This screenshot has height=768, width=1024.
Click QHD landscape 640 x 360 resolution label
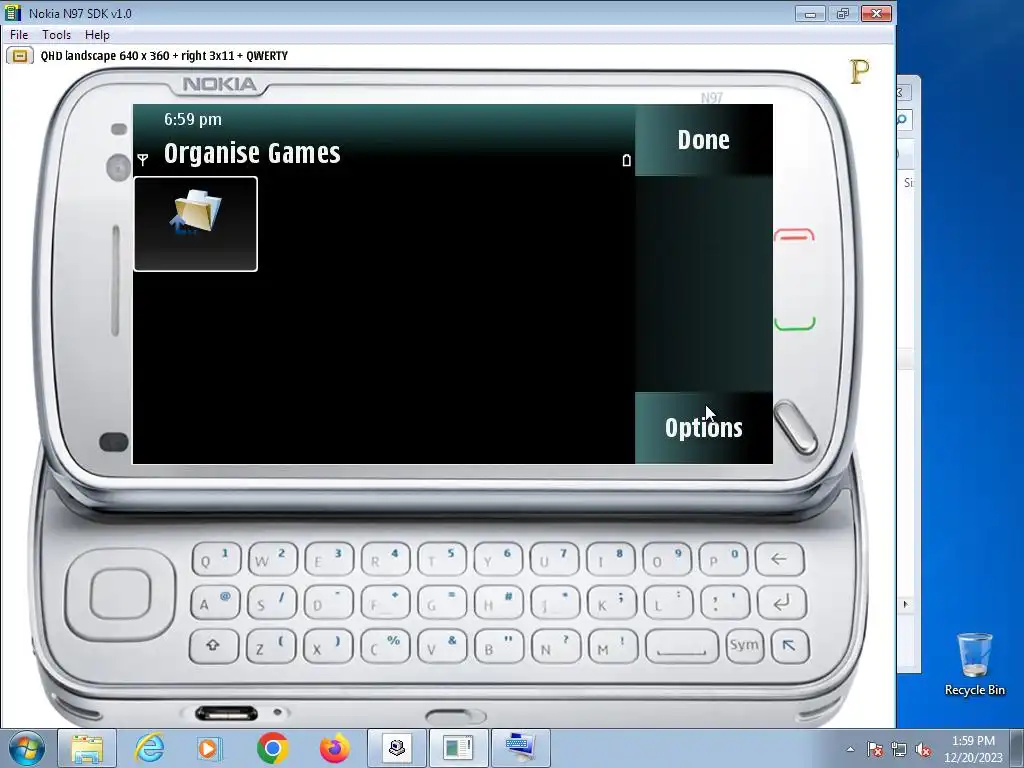(x=164, y=56)
